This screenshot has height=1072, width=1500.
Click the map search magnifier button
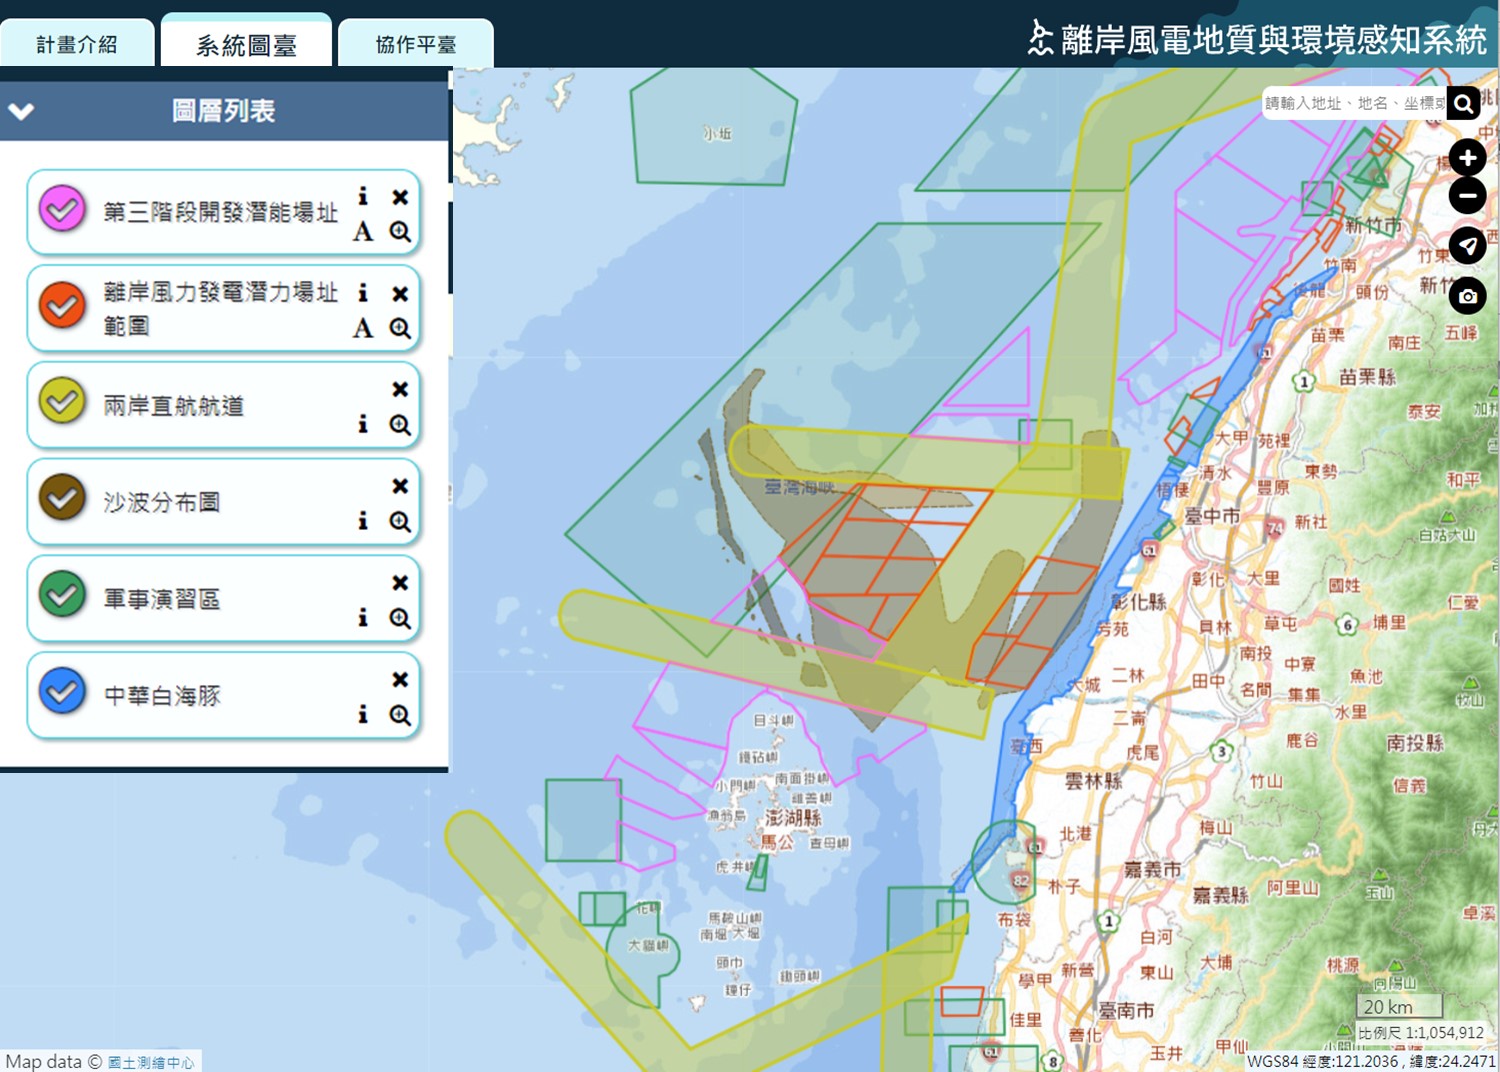click(1463, 103)
